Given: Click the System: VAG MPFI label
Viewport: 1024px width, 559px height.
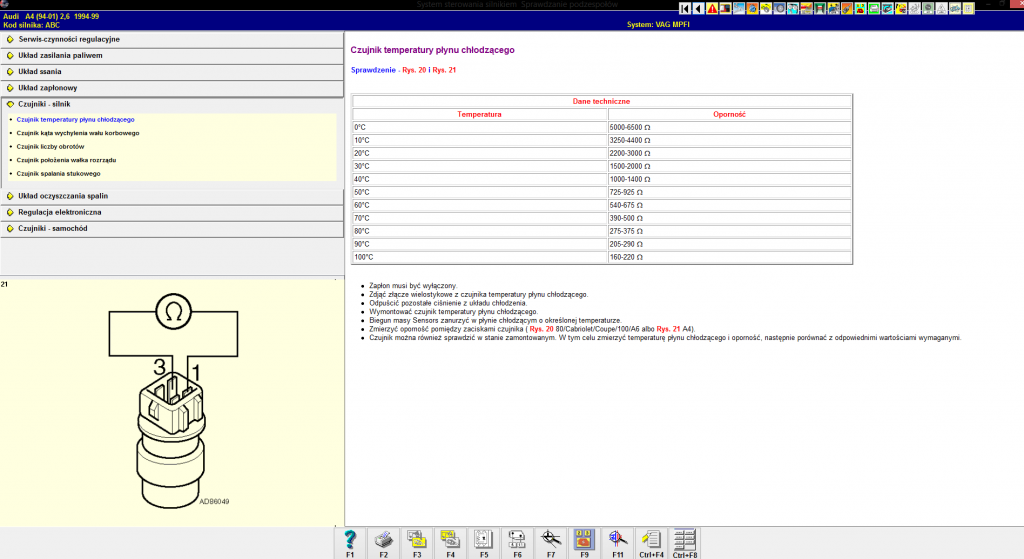Looking at the screenshot, I should point(658,25).
